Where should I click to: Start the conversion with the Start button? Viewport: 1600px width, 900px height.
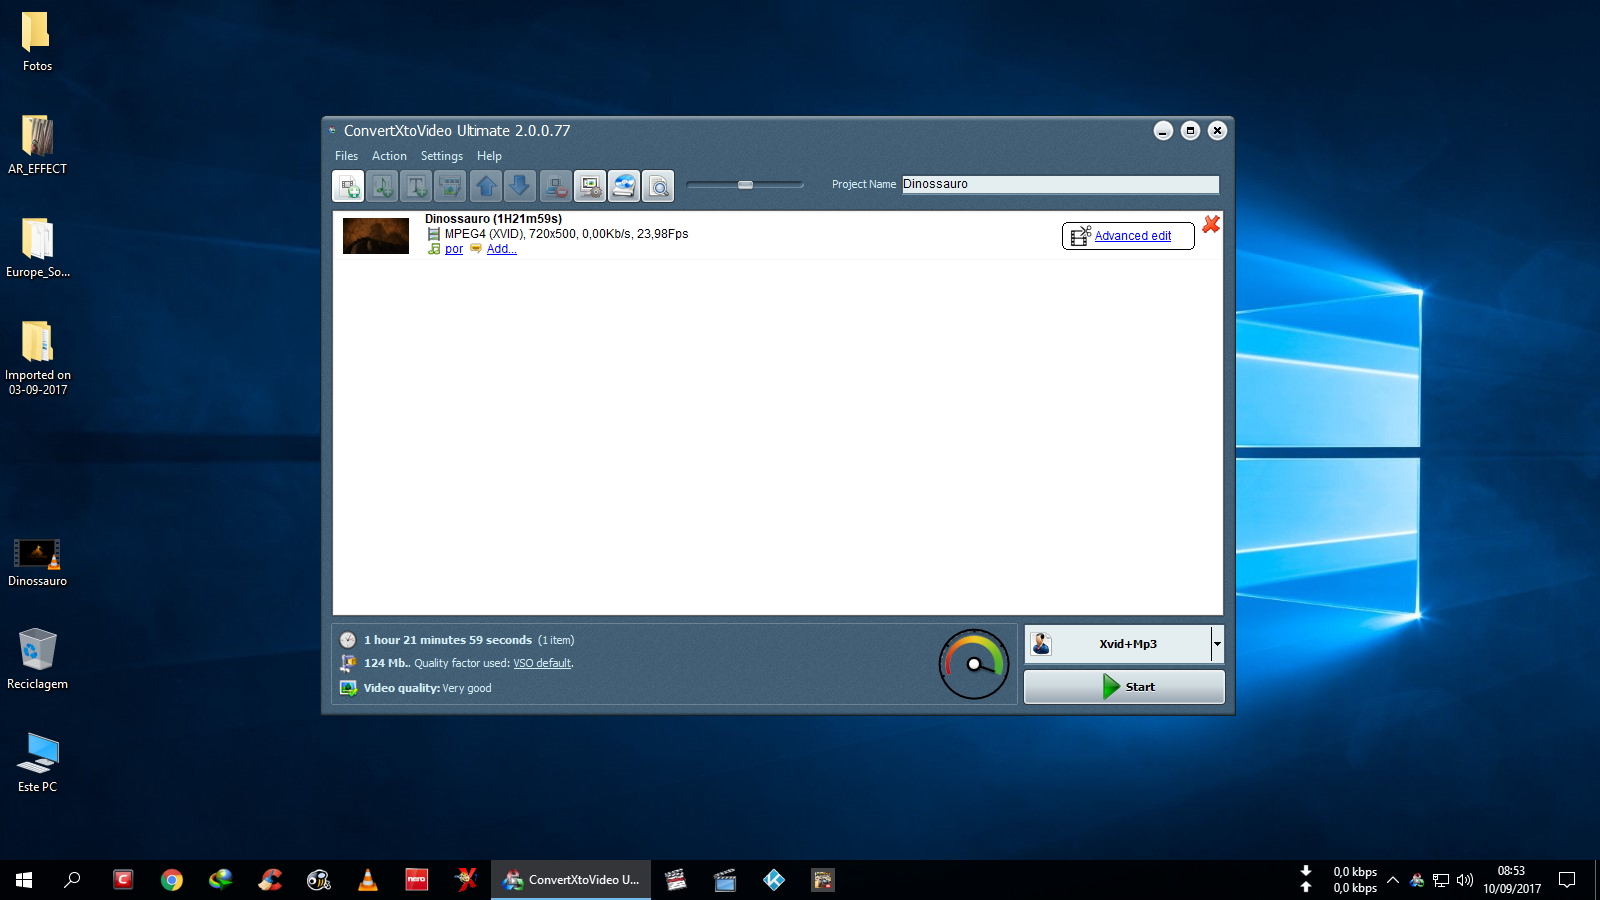click(1124, 687)
